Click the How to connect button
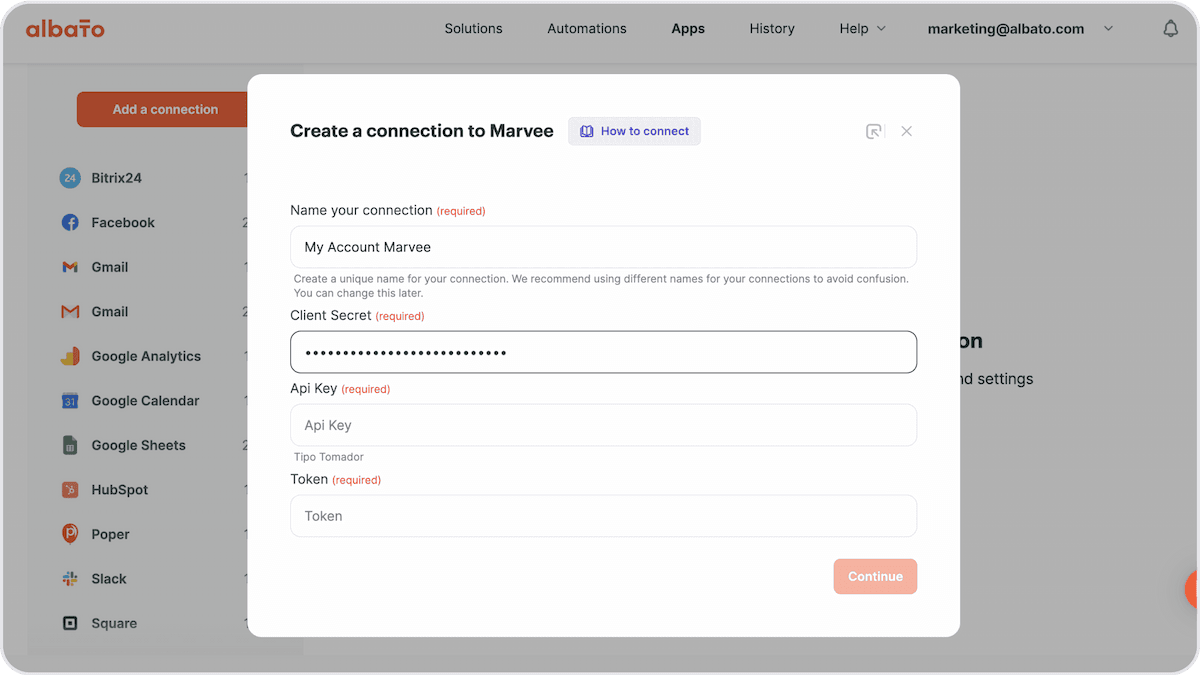The height and width of the screenshot is (675, 1200). [x=634, y=131]
